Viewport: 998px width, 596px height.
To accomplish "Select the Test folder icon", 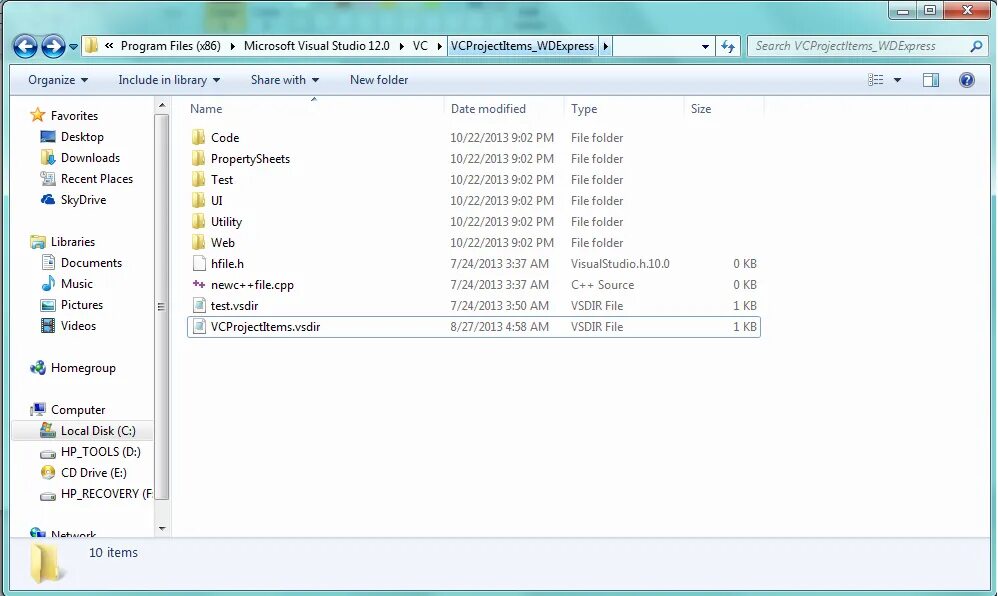I will point(199,180).
